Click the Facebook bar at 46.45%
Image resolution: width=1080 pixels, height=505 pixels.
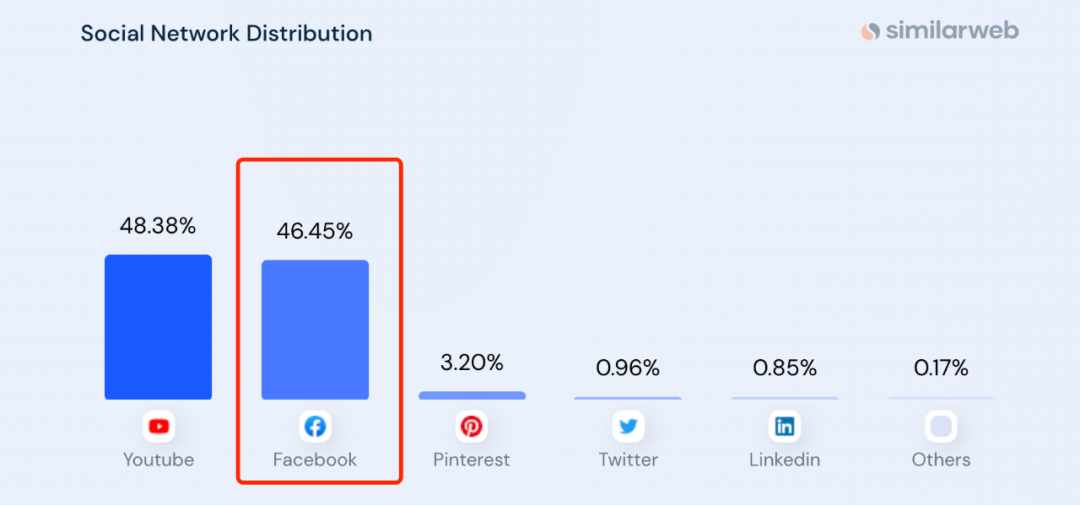click(315, 330)
